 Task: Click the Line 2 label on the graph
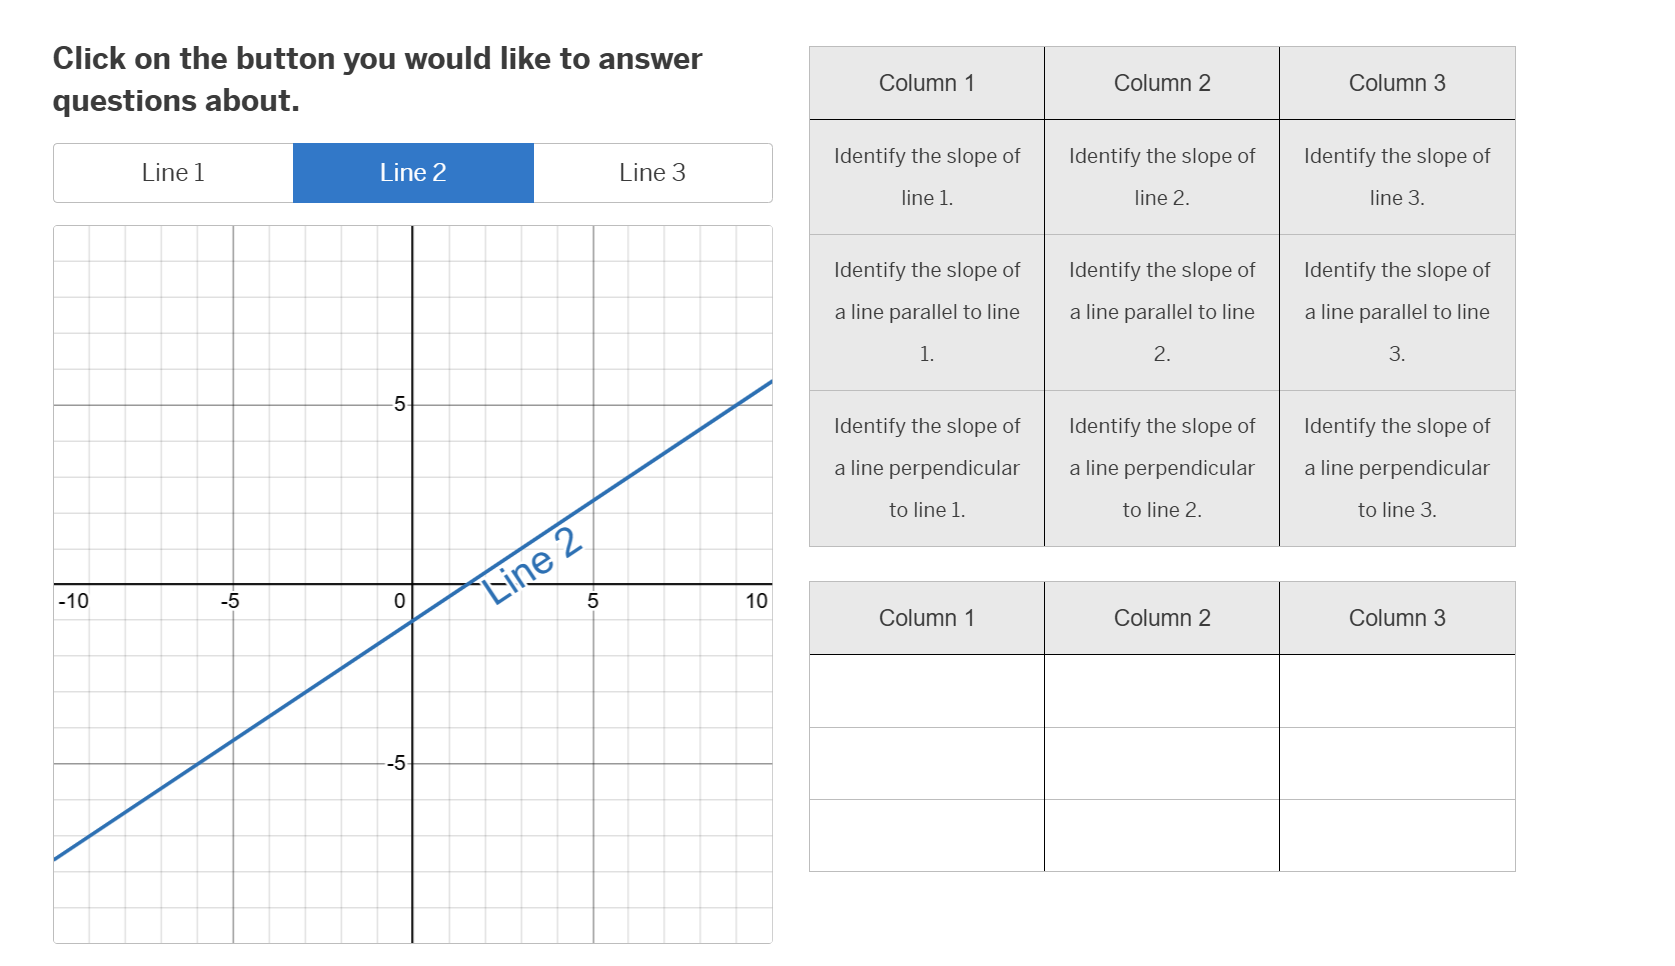(x=532, y=560)
